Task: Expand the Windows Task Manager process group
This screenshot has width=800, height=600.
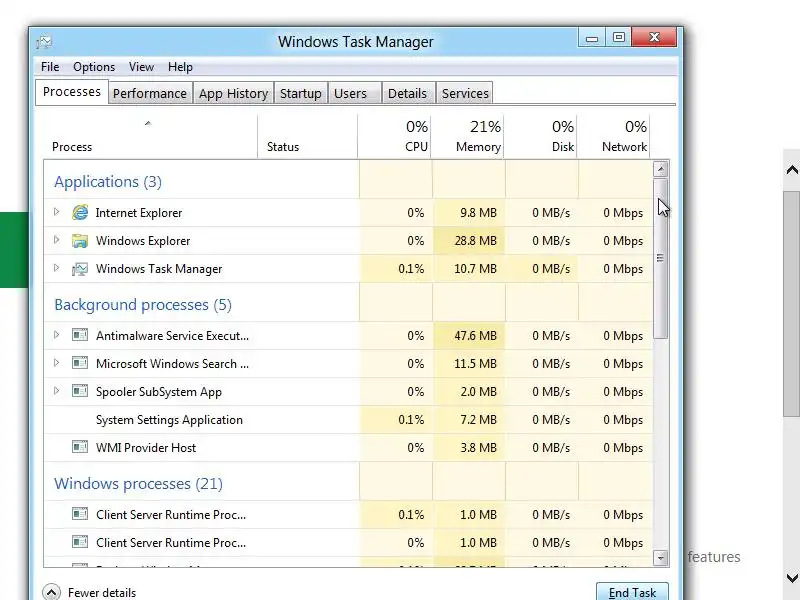Action: (57, 268)
